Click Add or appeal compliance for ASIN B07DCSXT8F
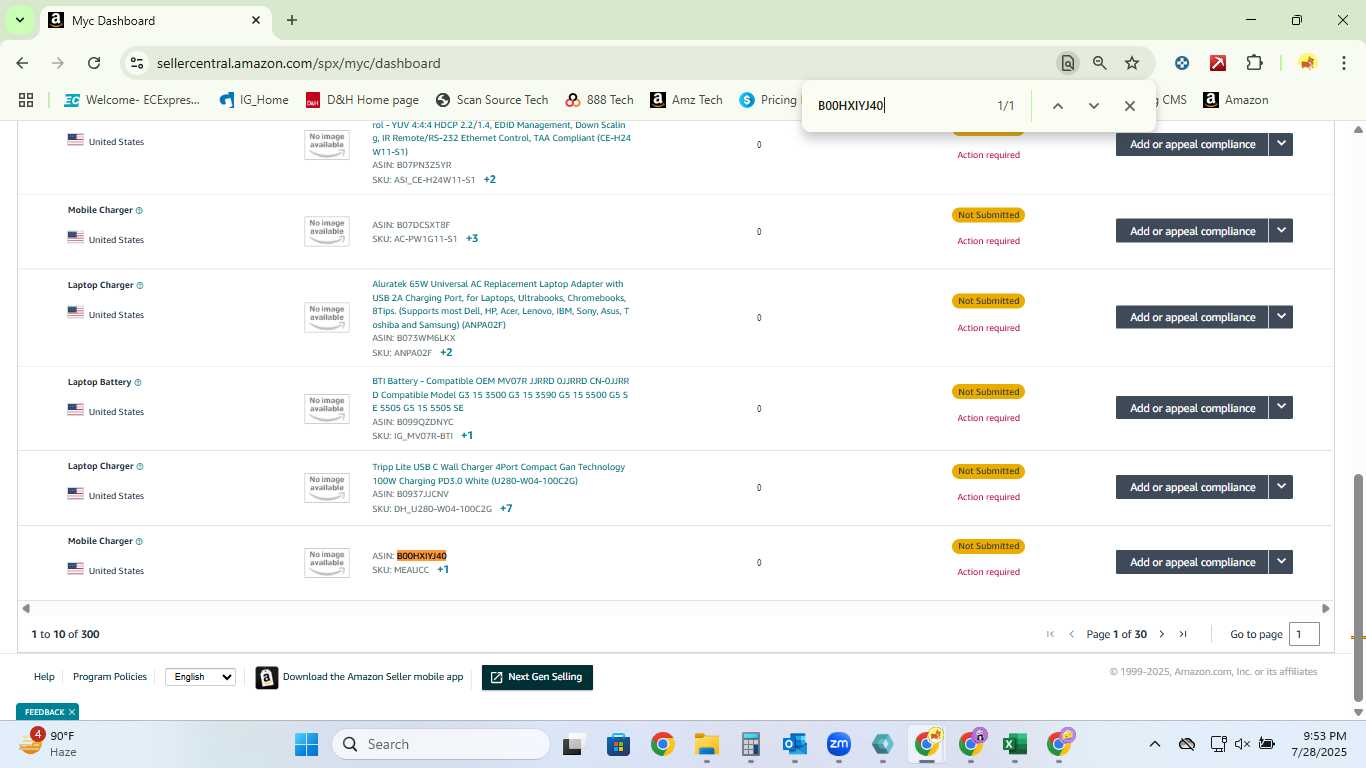 pyautogui.click(x=1192, y=231)
